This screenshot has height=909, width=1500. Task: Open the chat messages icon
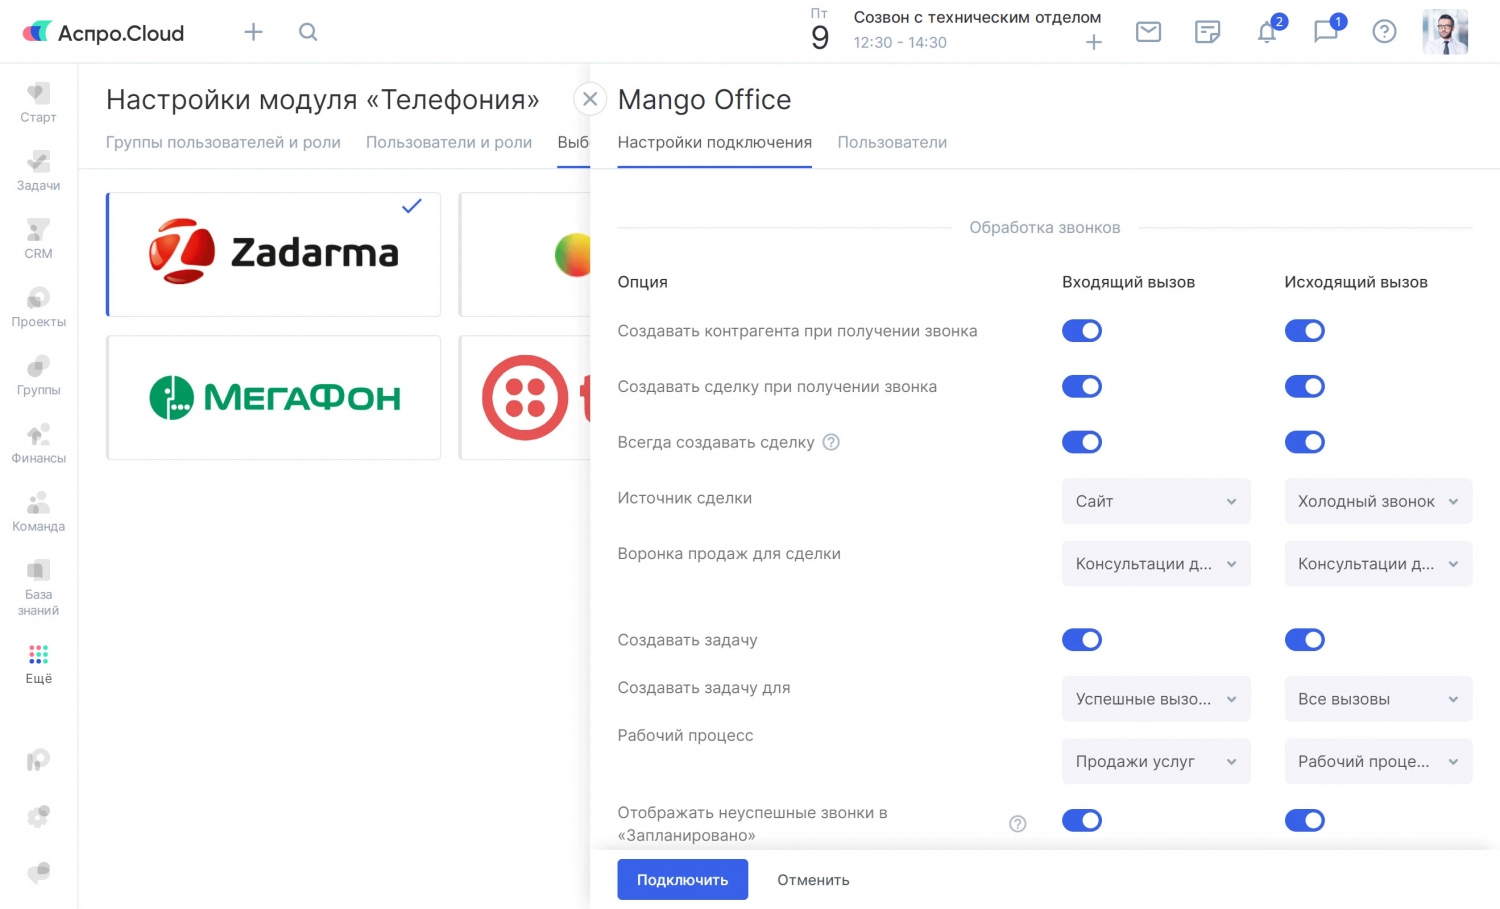1326,32
